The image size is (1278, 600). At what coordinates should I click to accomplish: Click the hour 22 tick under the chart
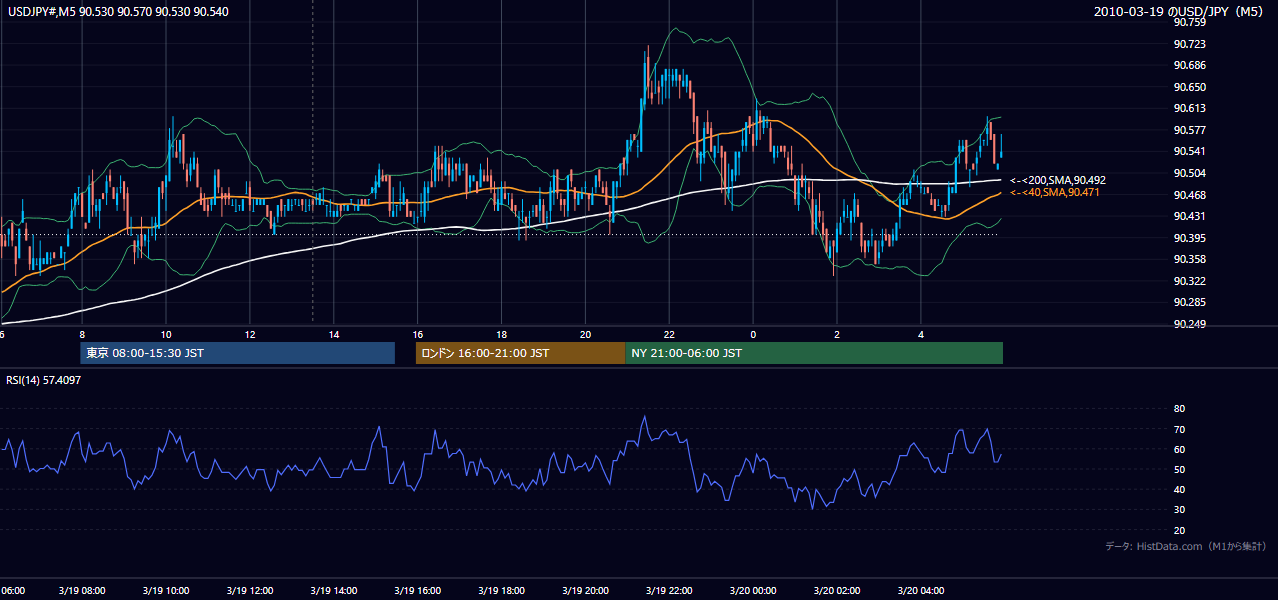[x=670, y=335]
